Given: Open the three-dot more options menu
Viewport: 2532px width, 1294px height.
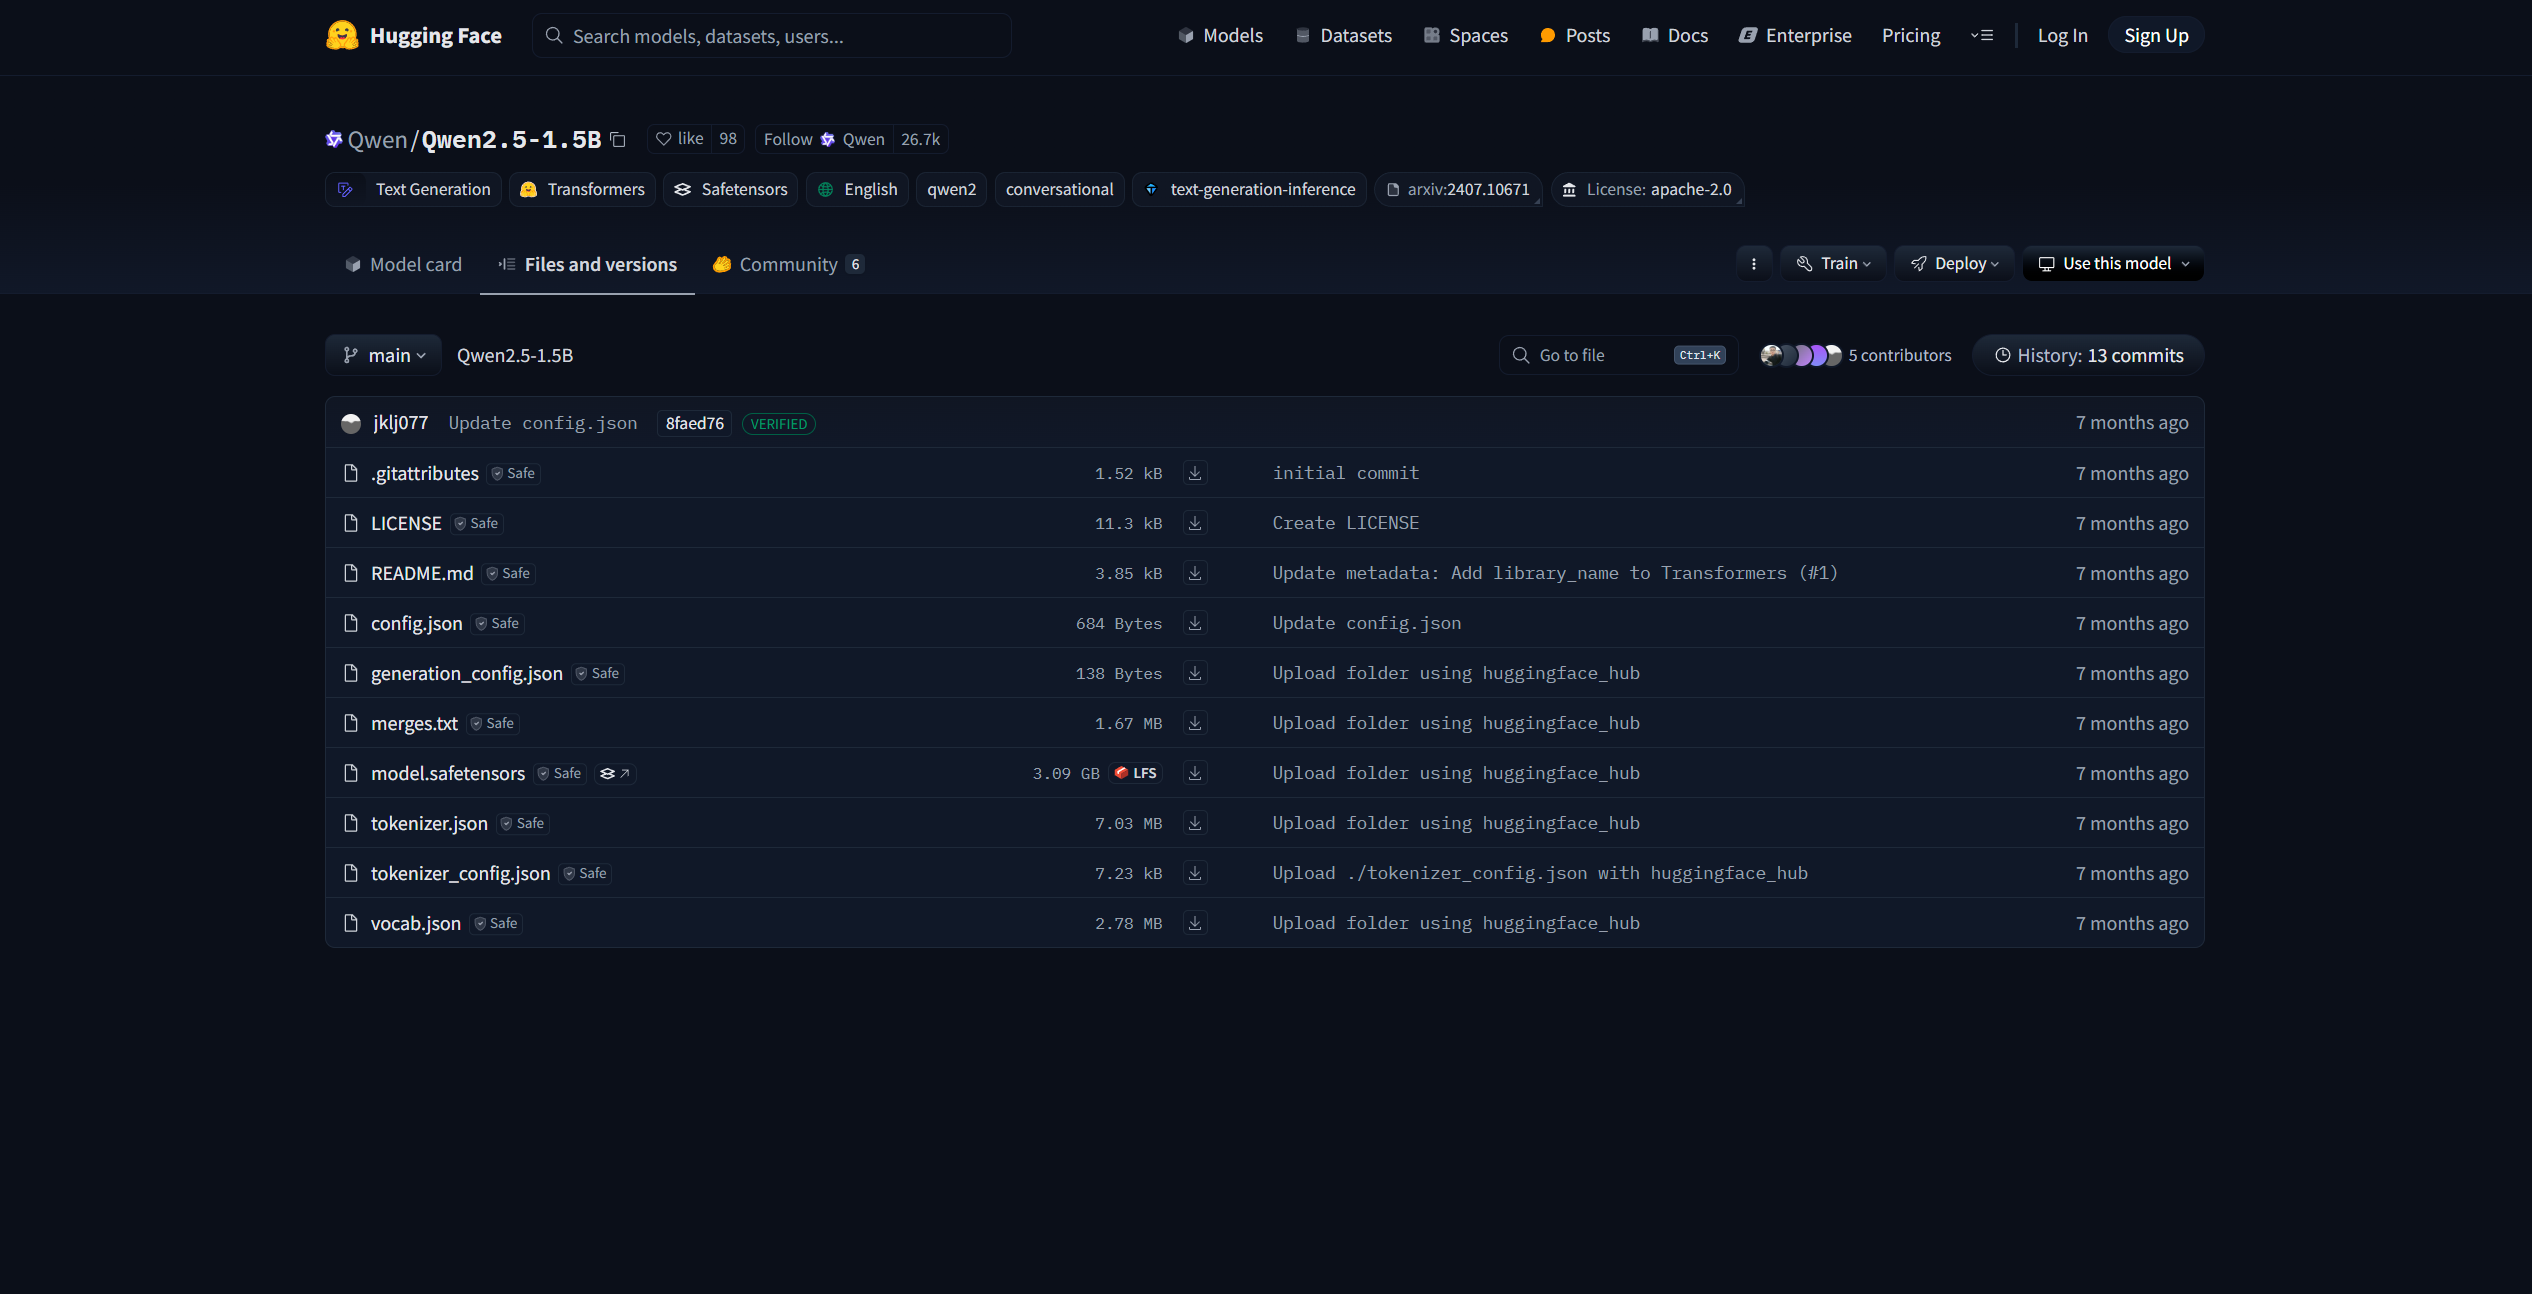Looking at the screenshot, I should [x=1753, y=264].
